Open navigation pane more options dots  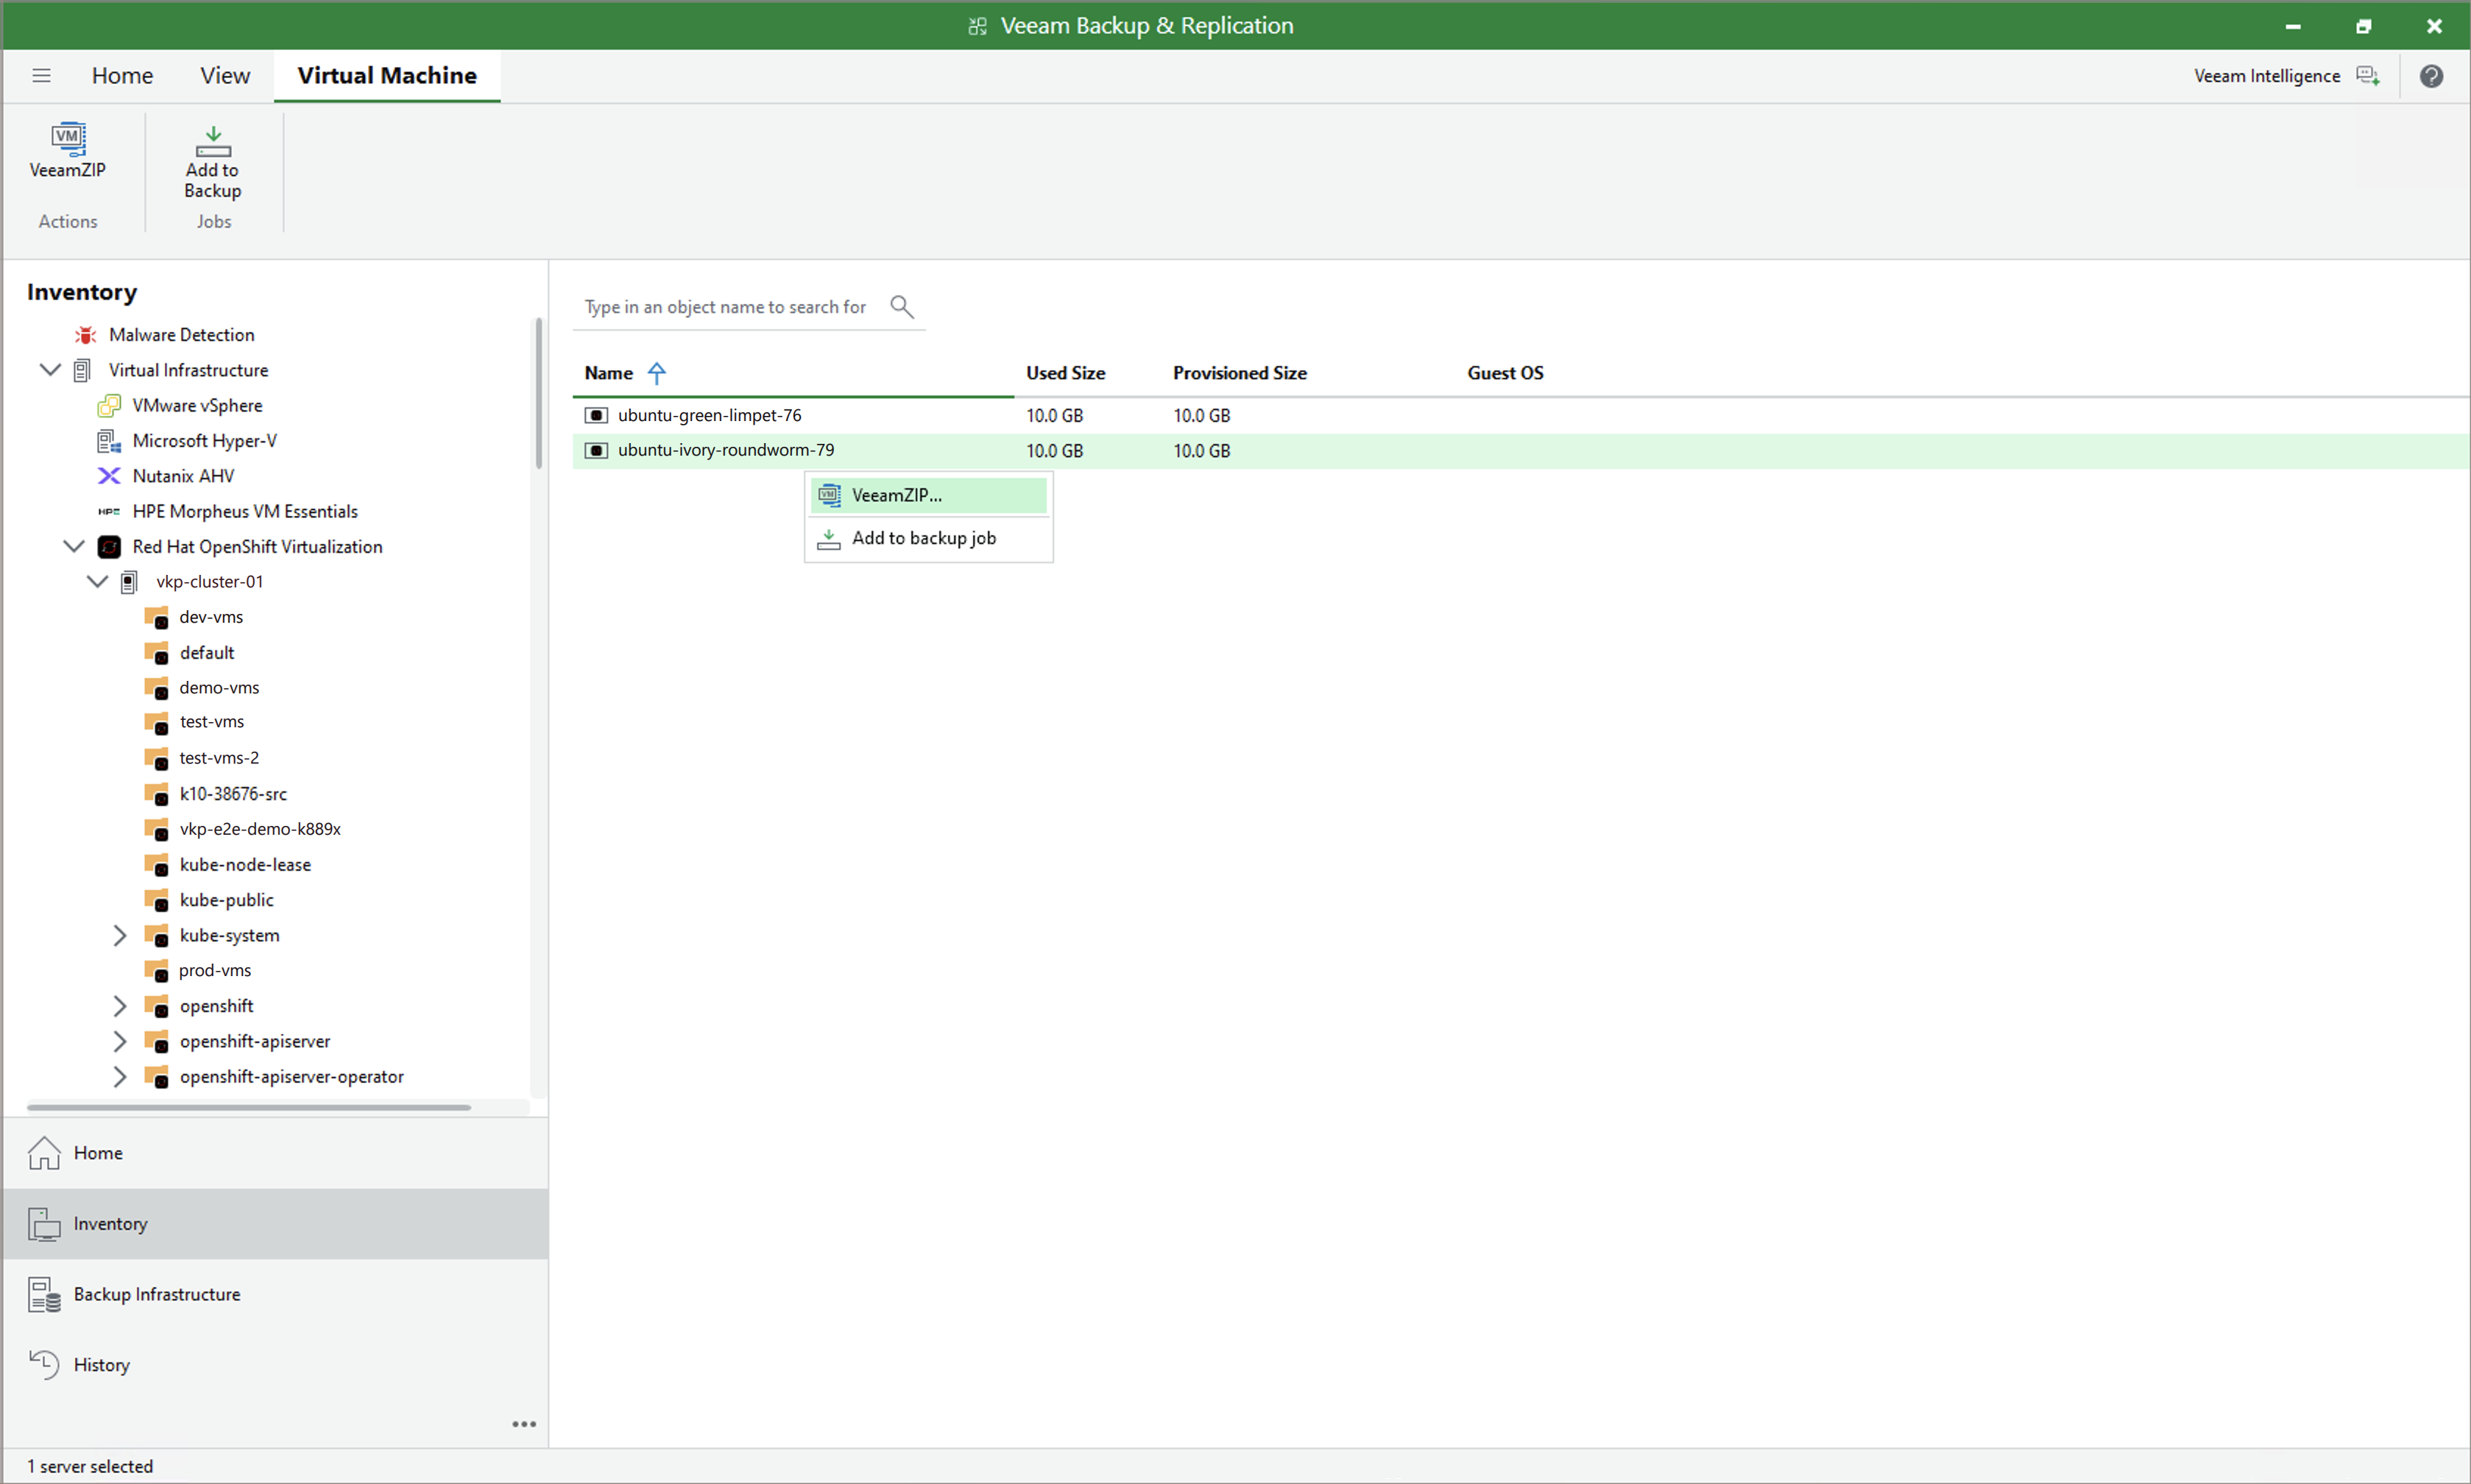[524, 1424]
